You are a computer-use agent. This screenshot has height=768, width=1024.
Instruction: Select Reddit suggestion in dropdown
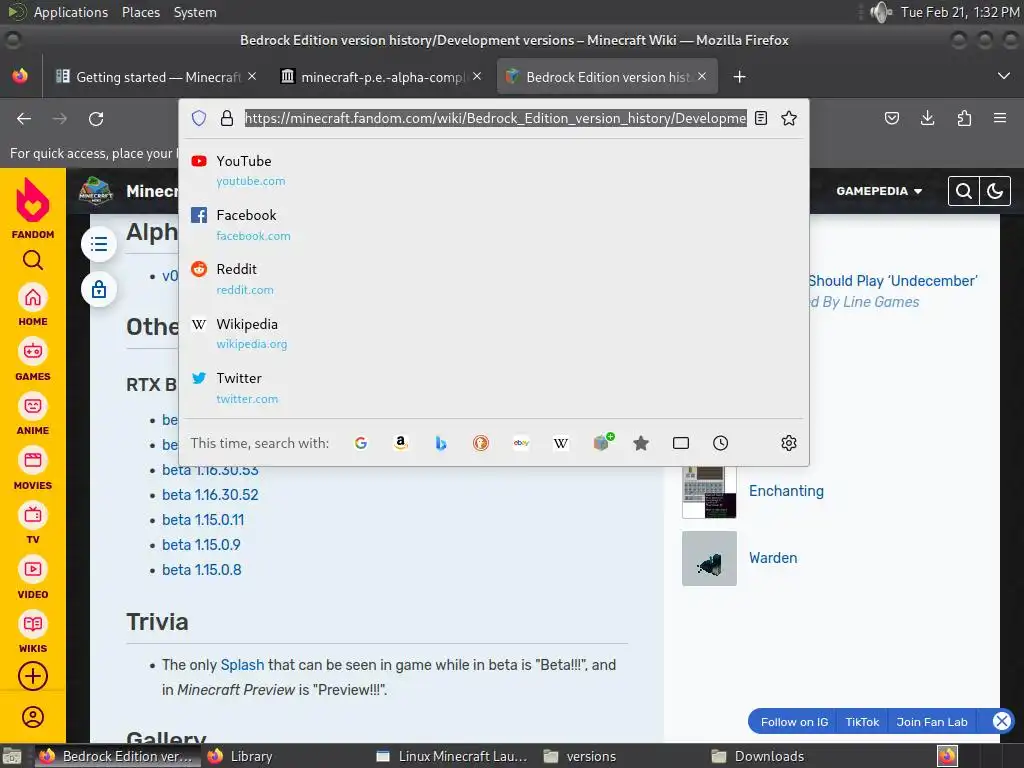click(493, 279)
